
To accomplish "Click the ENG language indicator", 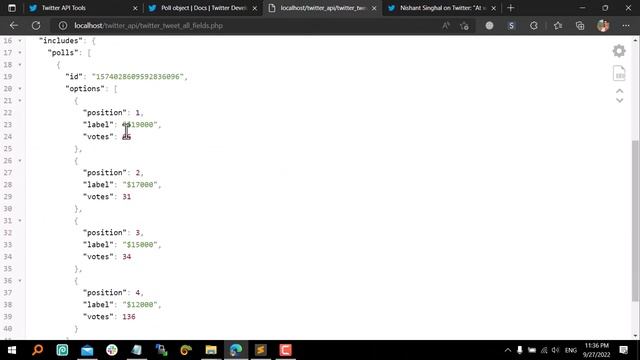I will 571,350.
